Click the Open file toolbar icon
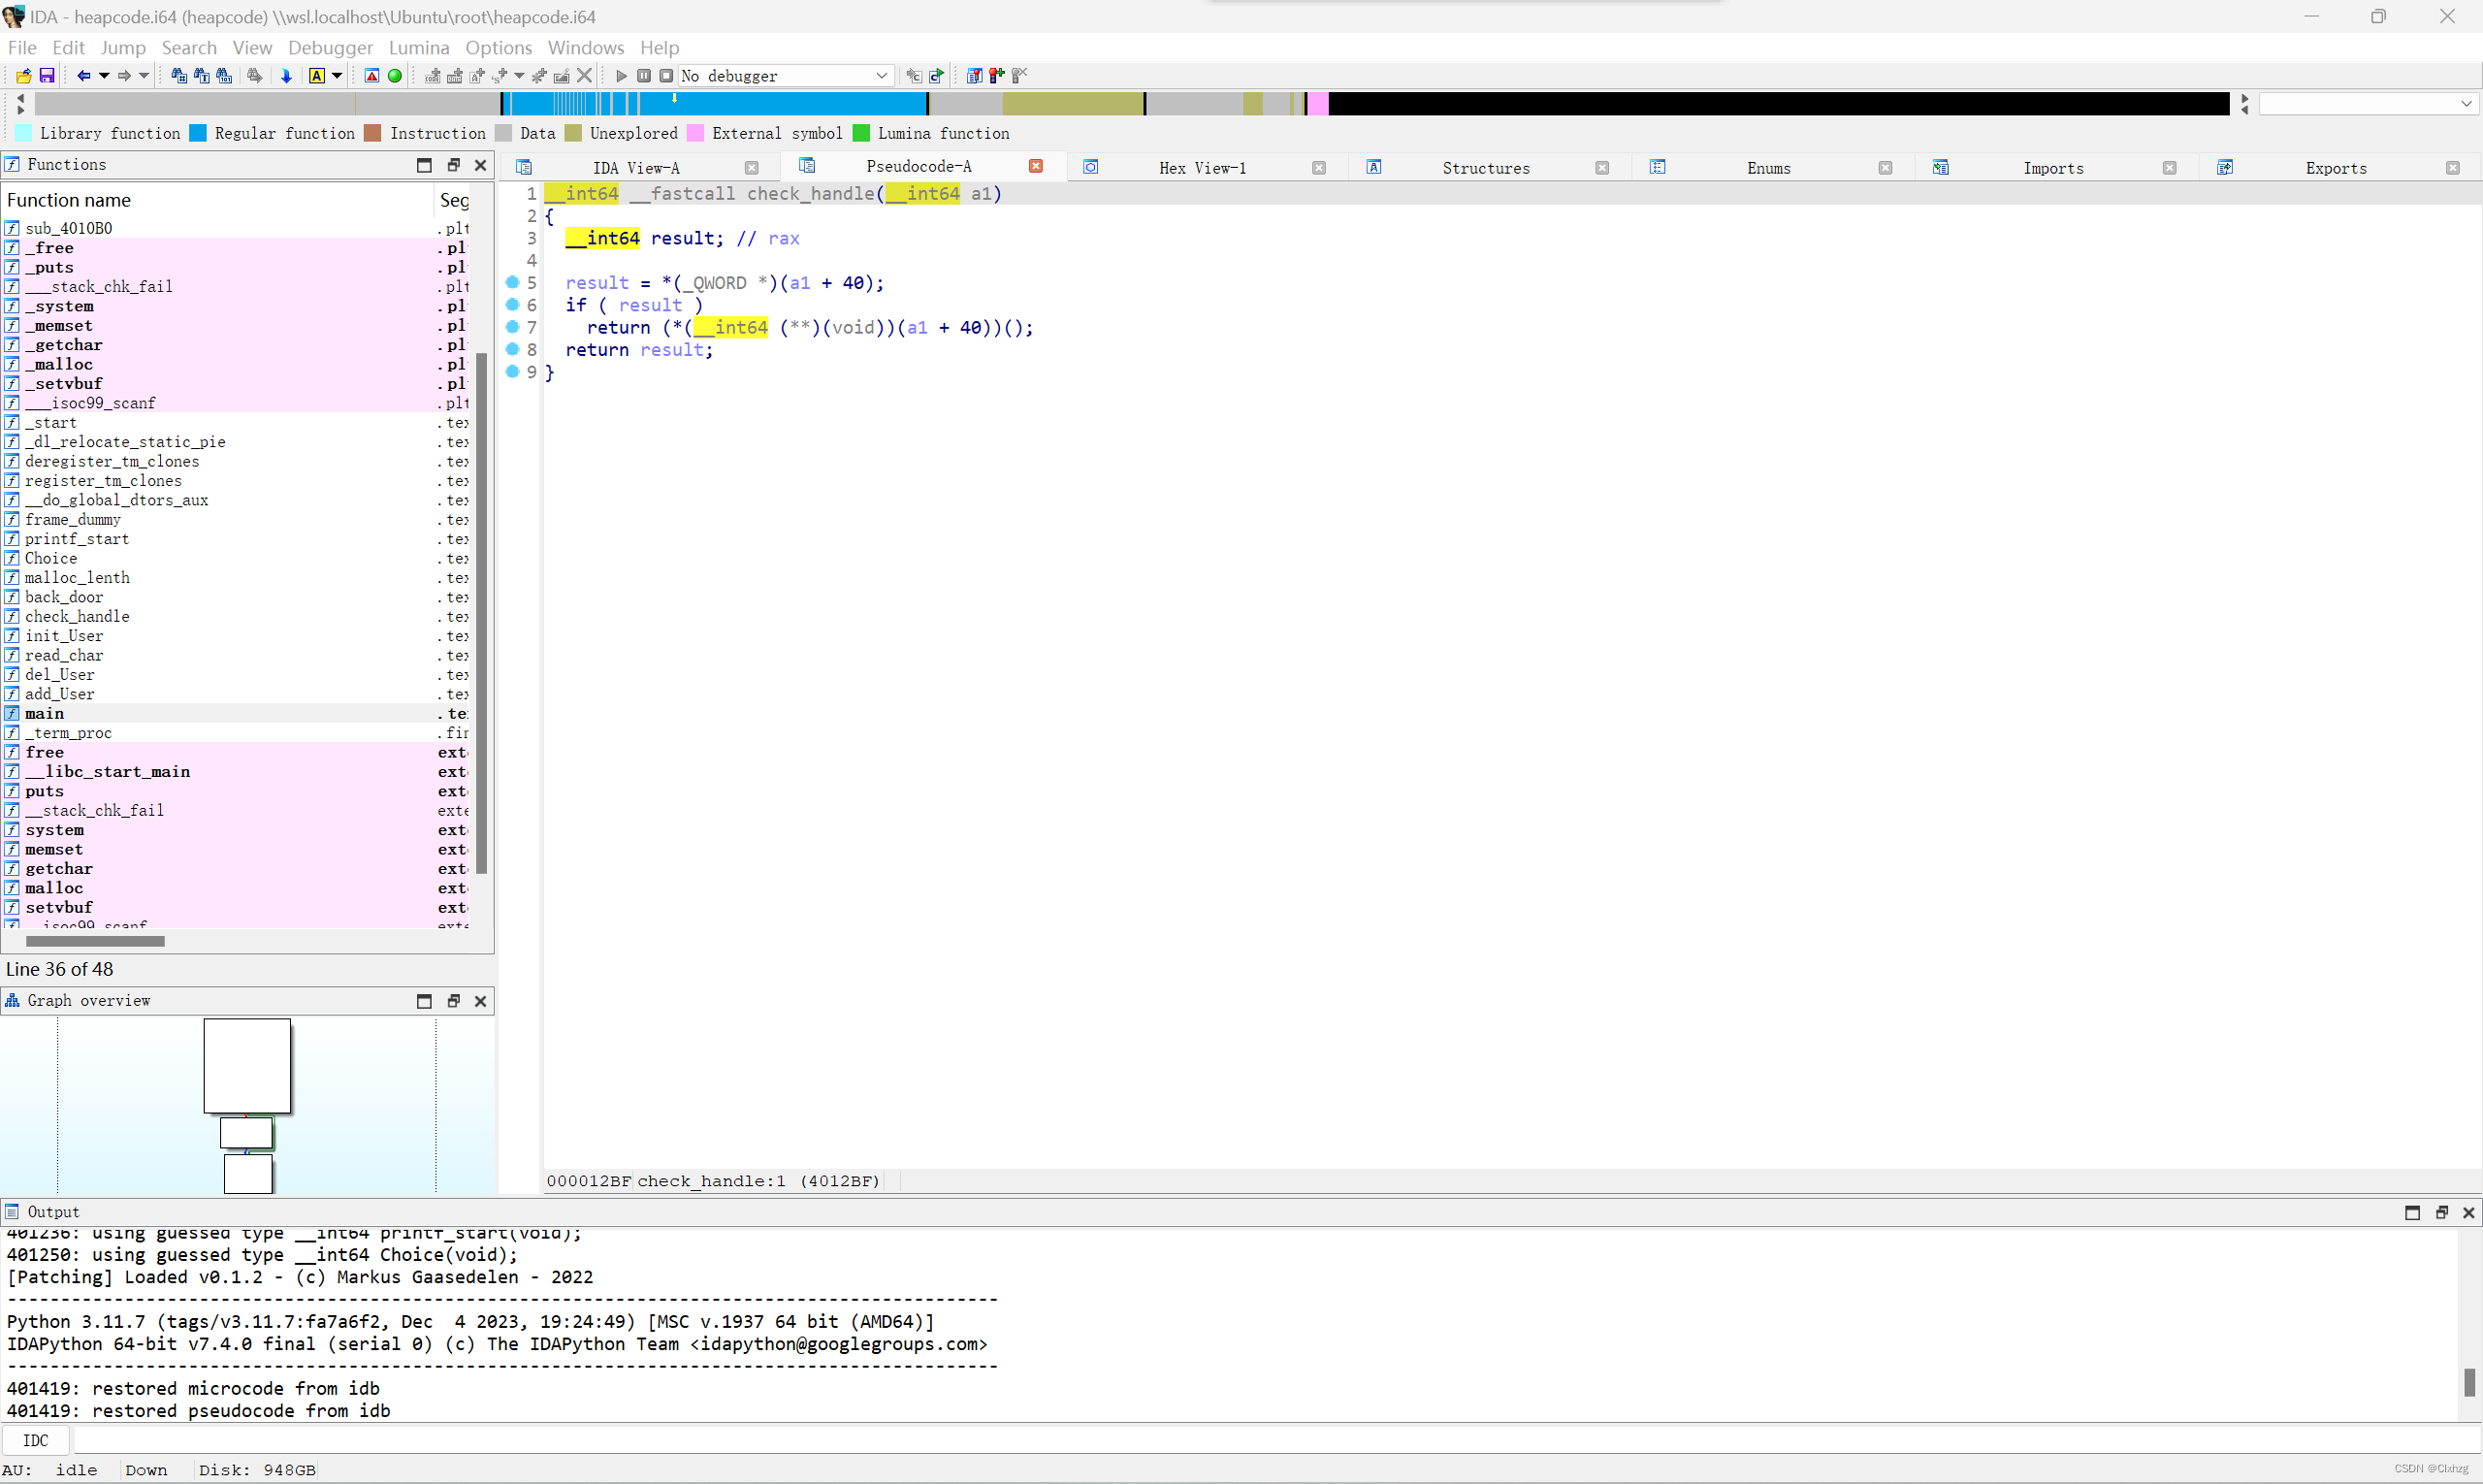The image size is (2483, 1484). [x=23, y=76]
